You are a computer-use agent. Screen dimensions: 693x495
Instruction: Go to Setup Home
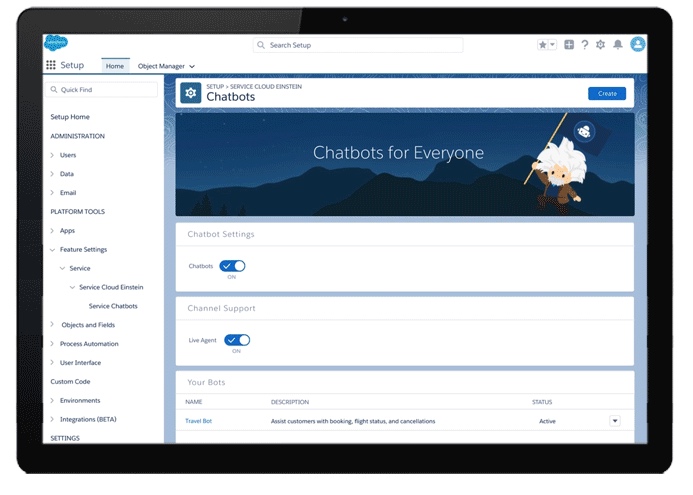[x=70, y=117]
